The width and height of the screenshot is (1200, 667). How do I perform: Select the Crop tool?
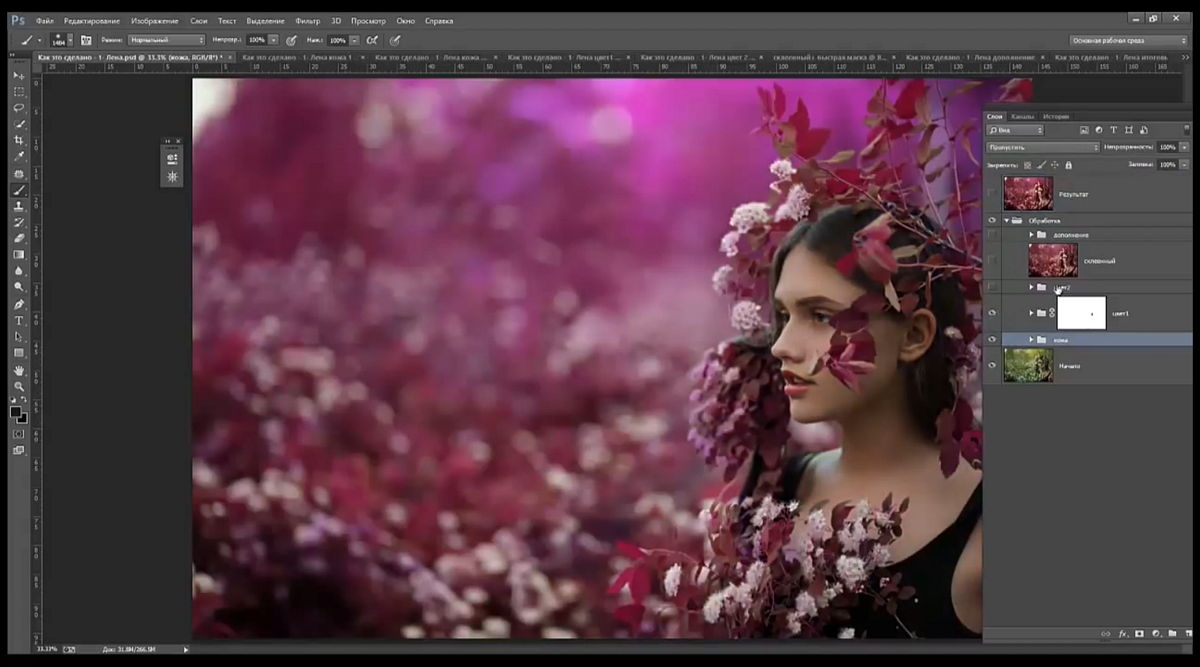pyautogui.click(x=18, y=140)
